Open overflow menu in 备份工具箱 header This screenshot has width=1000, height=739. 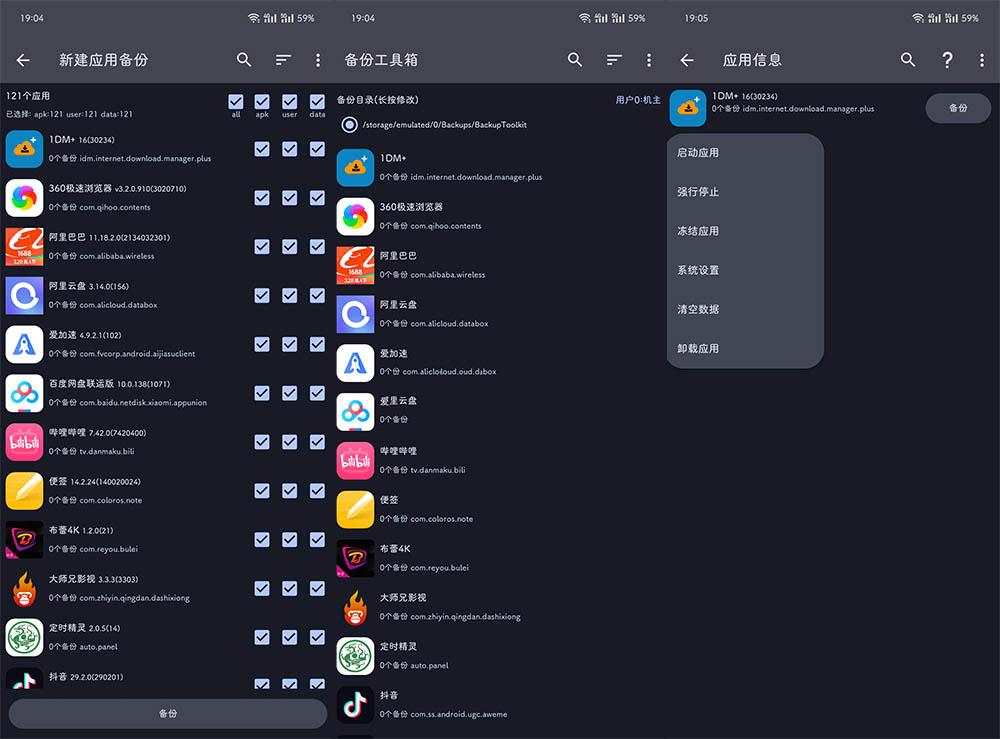(649, 60)
